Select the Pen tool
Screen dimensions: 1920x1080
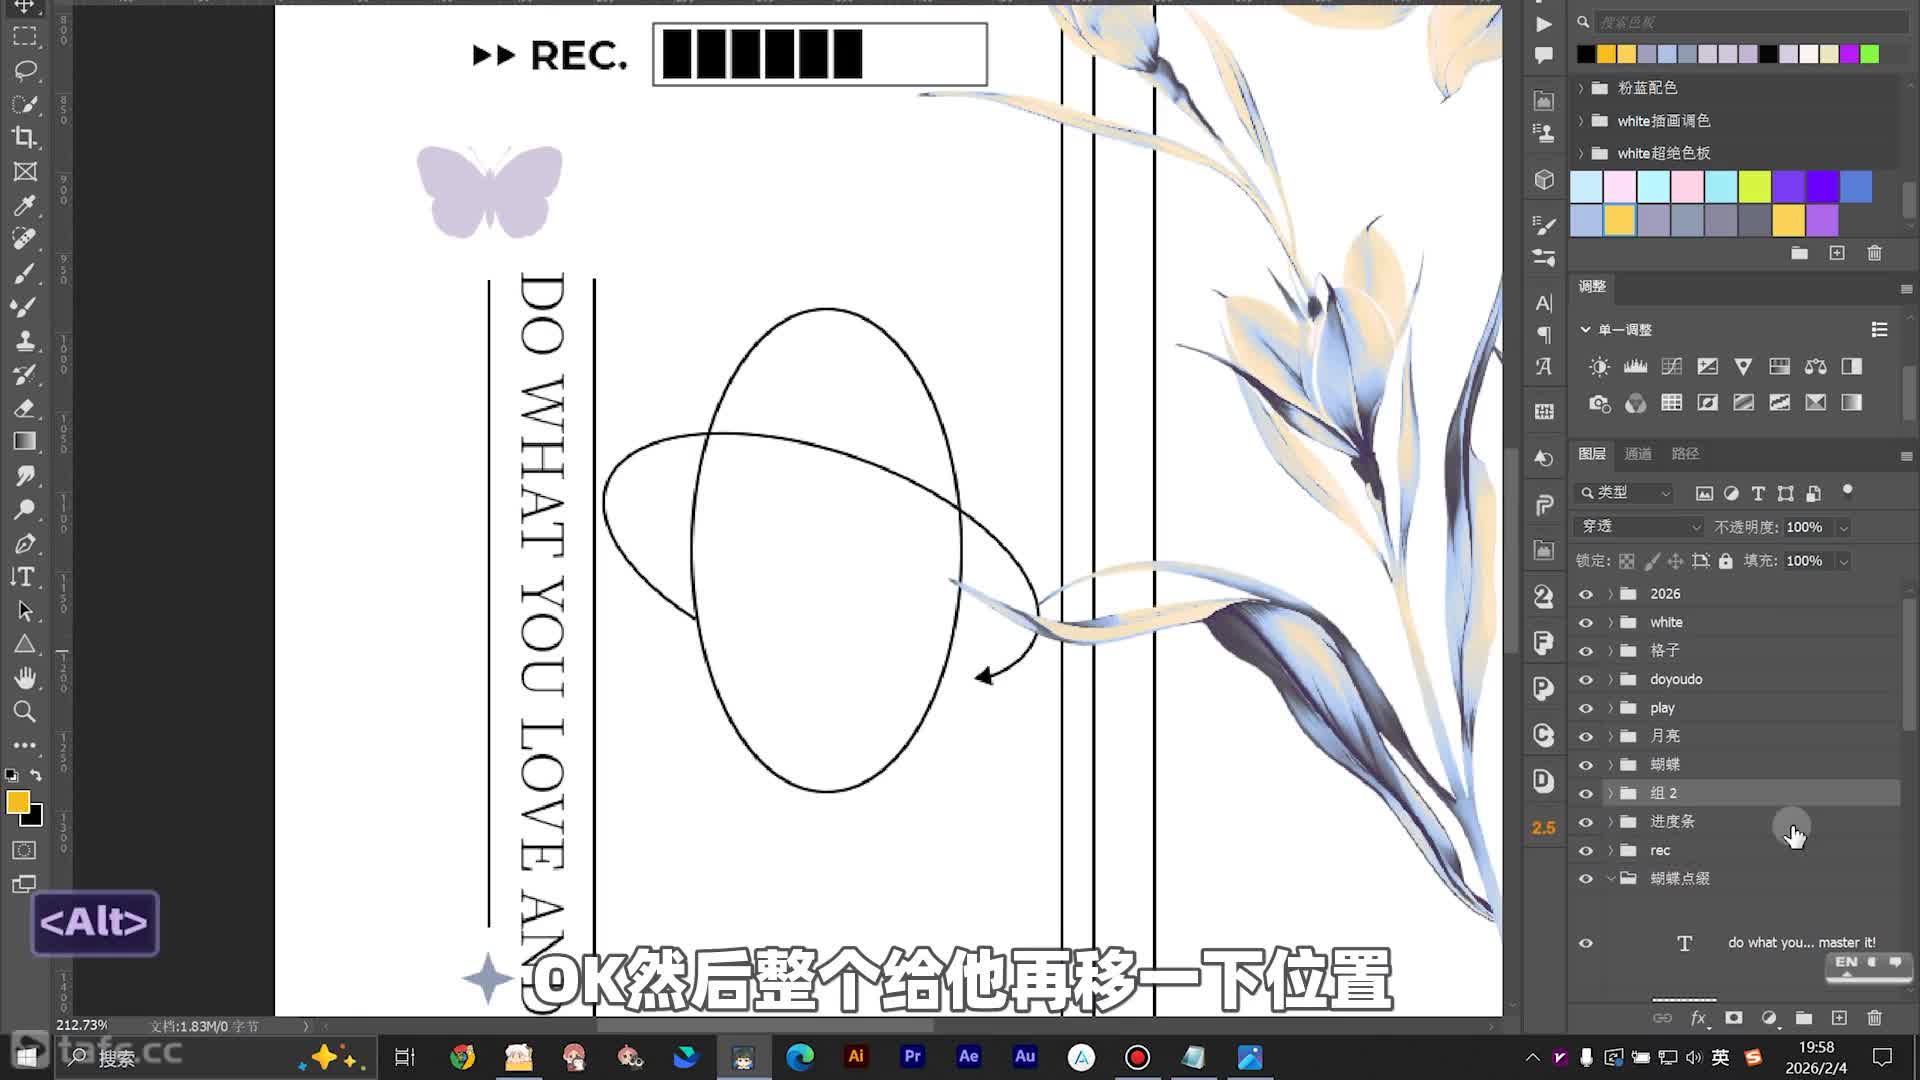point(25,543)
